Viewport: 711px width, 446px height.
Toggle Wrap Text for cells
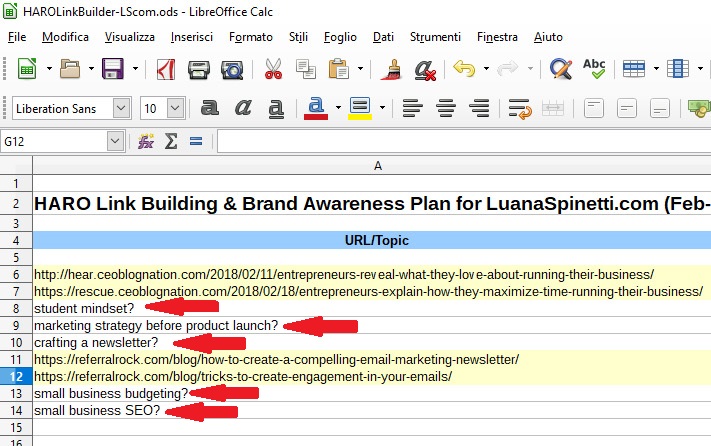click(x=518, y=108)
